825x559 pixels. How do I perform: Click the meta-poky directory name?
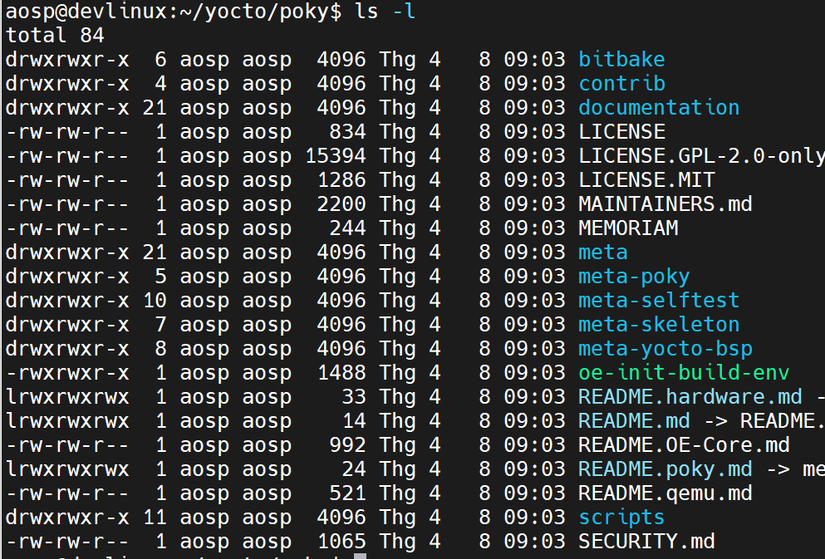(x=634, y=277)
